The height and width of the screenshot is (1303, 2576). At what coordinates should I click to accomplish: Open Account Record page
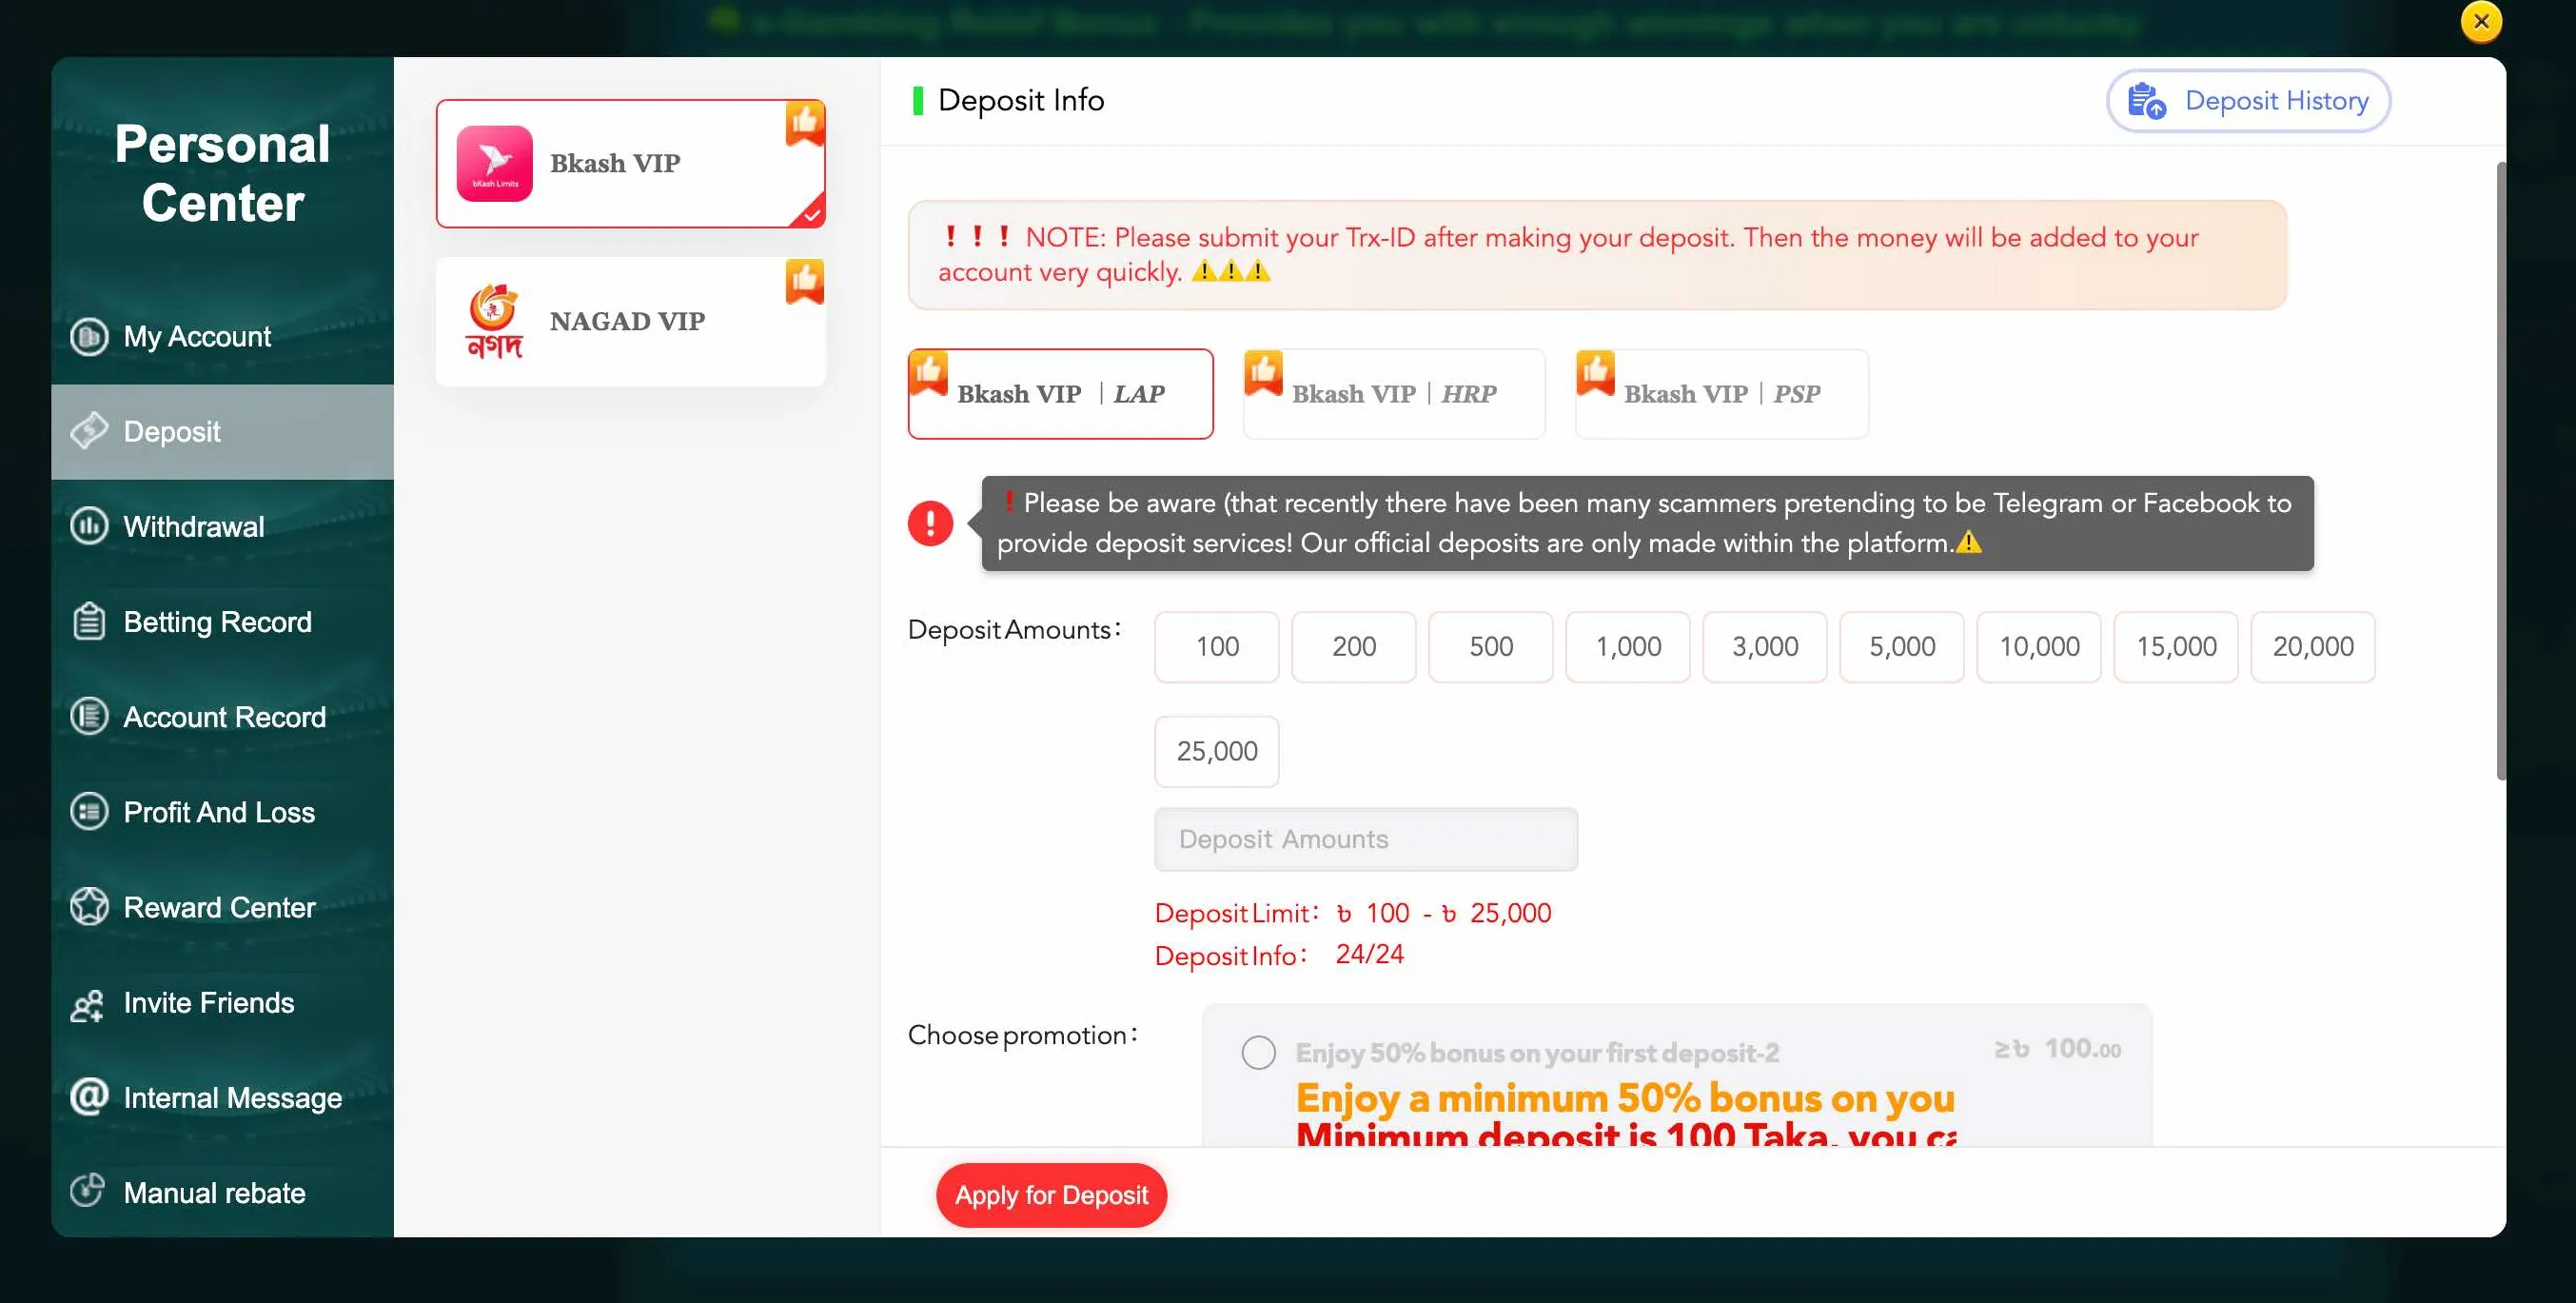click(222, 716)
